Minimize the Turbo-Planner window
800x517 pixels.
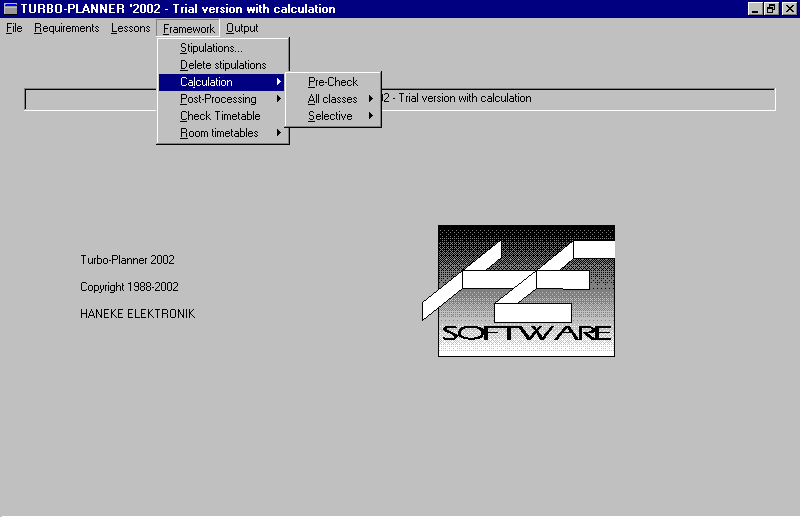click(755, 9)
